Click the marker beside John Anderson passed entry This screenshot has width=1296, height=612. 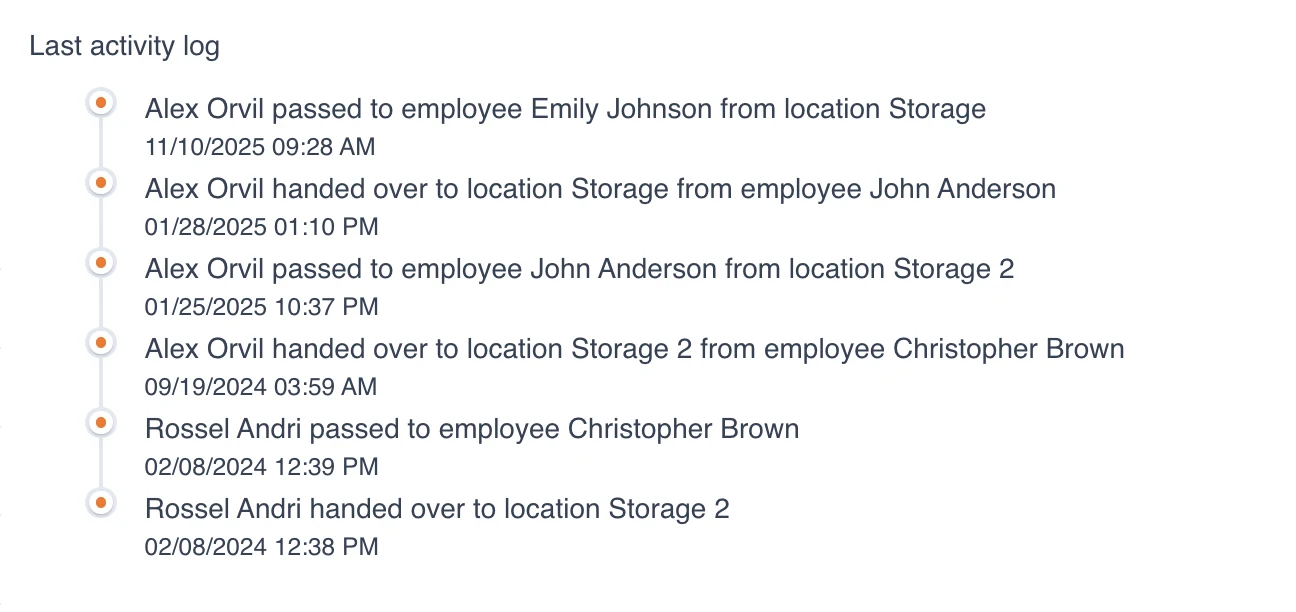(x=100, y=263)
